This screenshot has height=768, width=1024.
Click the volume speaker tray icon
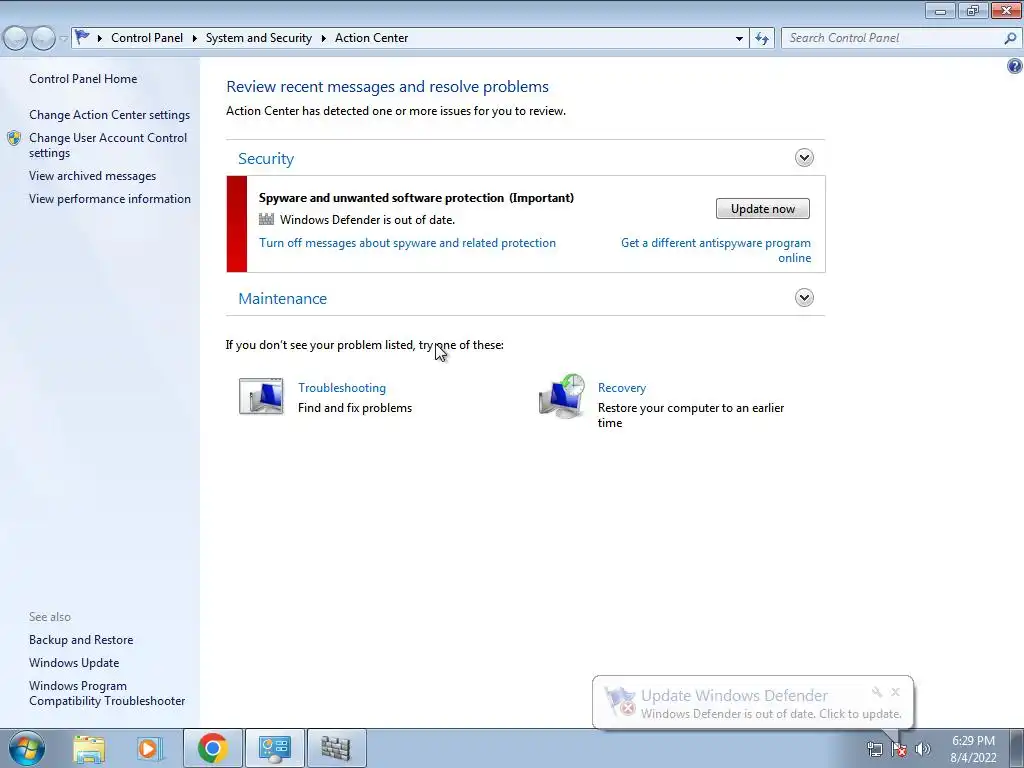click(x=923, y=749)
